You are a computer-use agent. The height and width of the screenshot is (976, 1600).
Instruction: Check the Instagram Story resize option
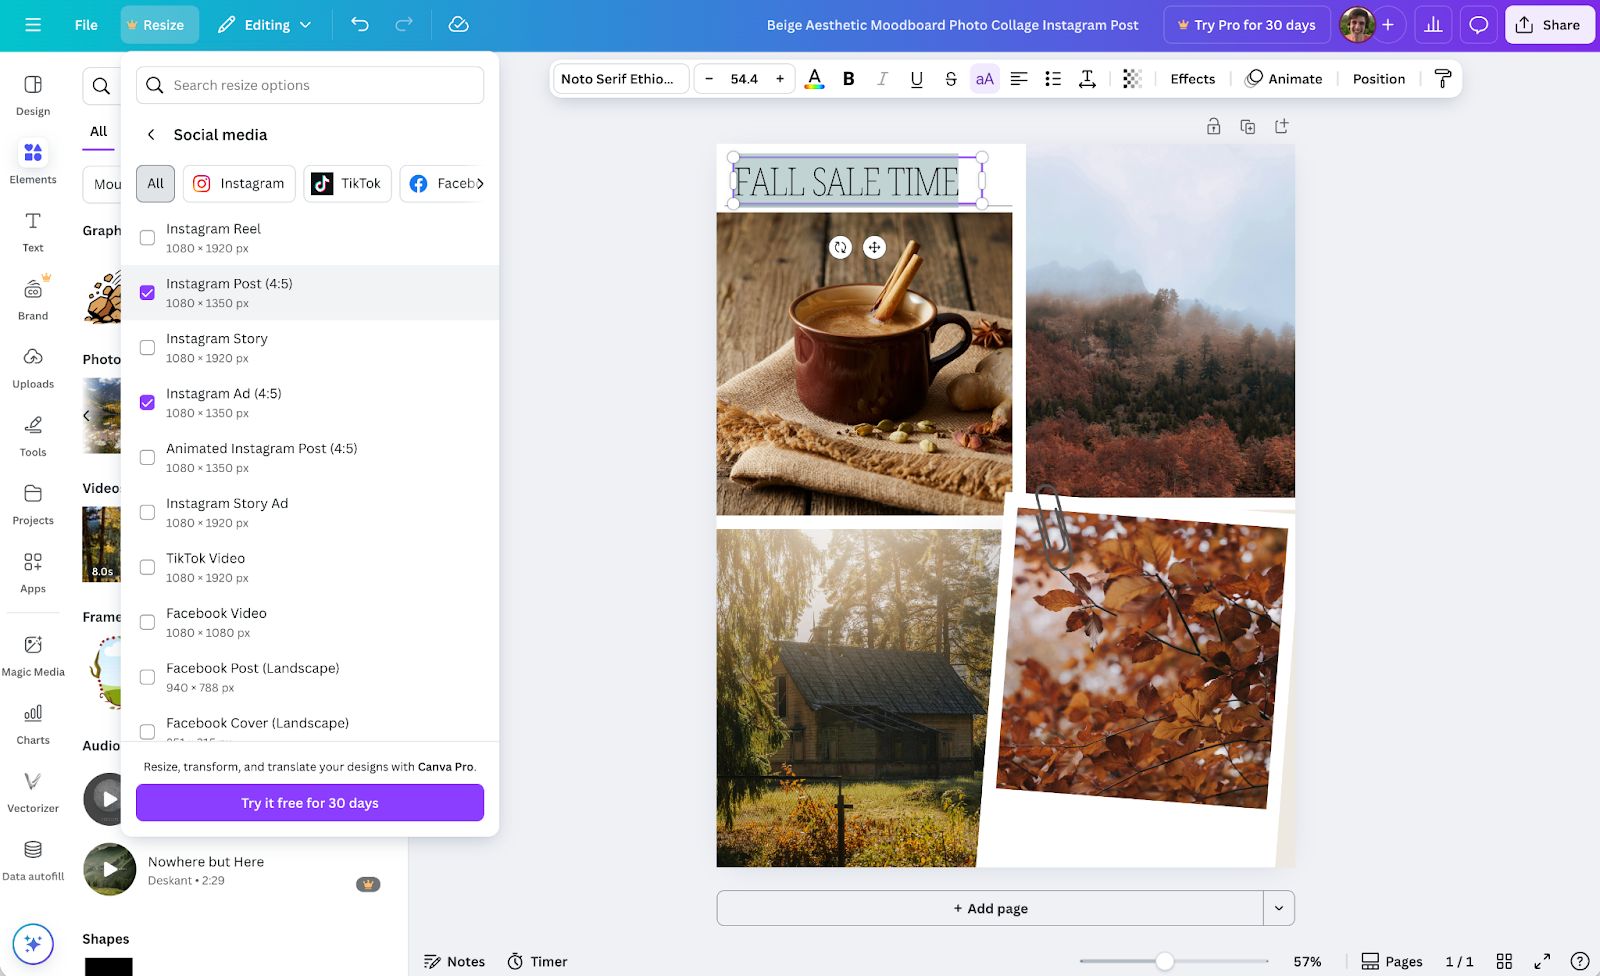[147, 347]
